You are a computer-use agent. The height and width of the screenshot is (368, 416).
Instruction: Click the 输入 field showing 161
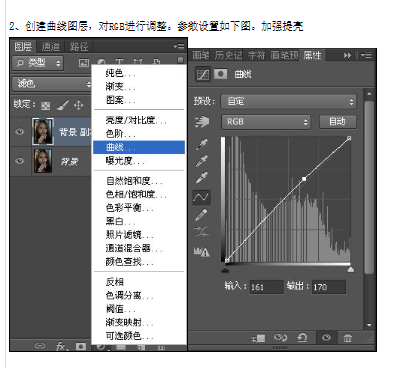266,287
